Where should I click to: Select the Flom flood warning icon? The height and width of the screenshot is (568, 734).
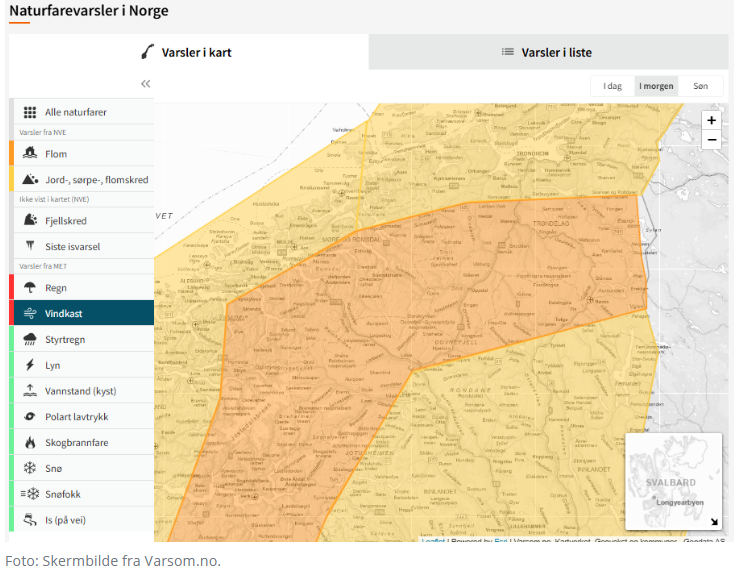pyautogui.click(x=30, y=154)
